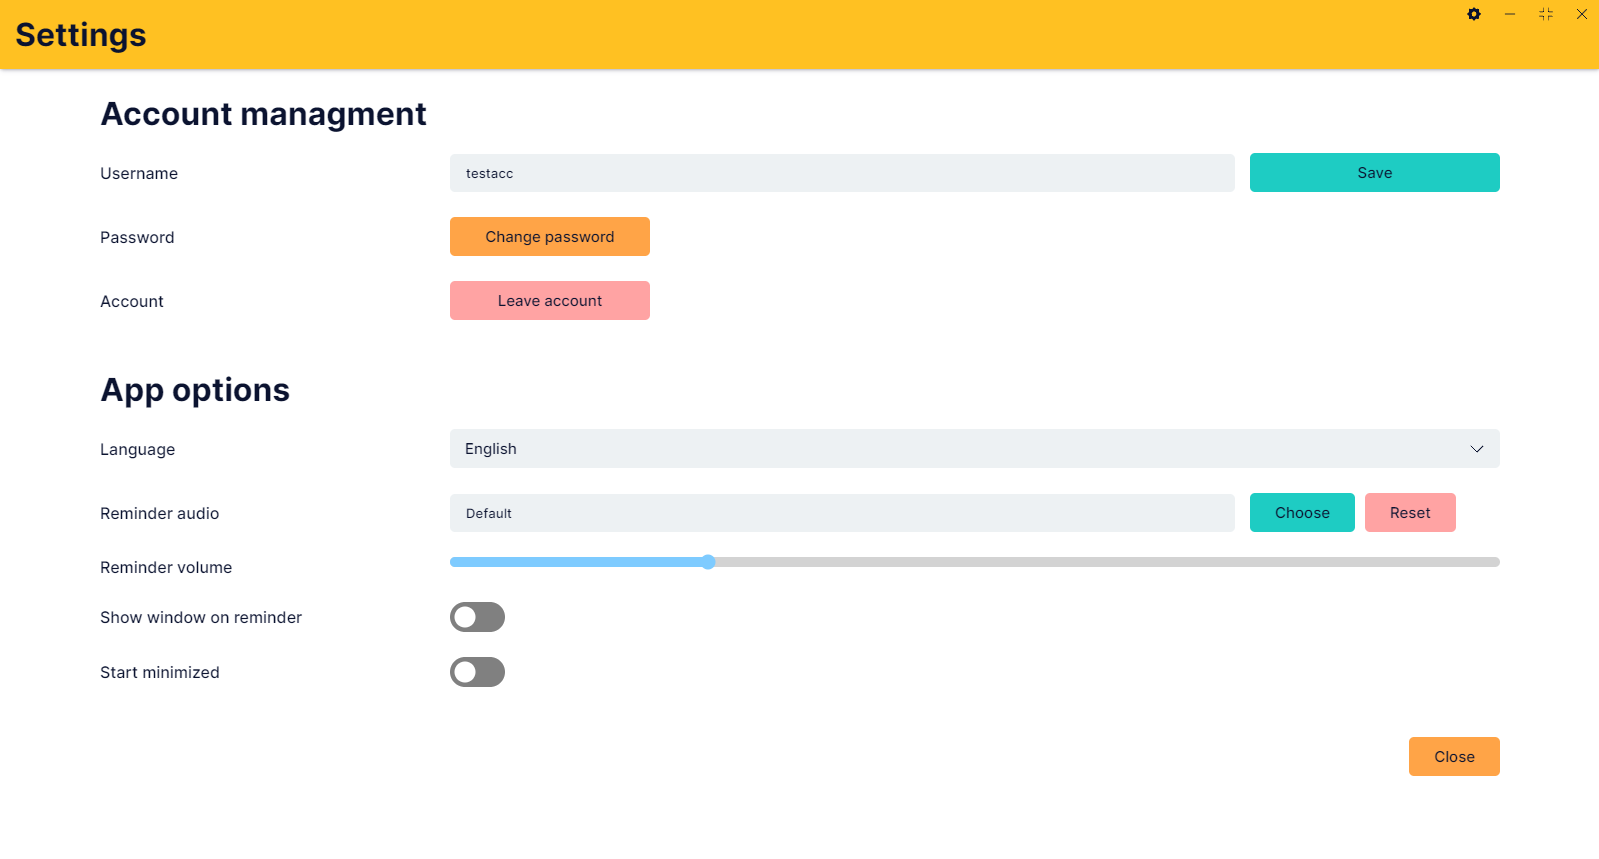This screenshot has height=859, width=1599.
Task: Minimize the Settings window
Action: click(1510, 14)
